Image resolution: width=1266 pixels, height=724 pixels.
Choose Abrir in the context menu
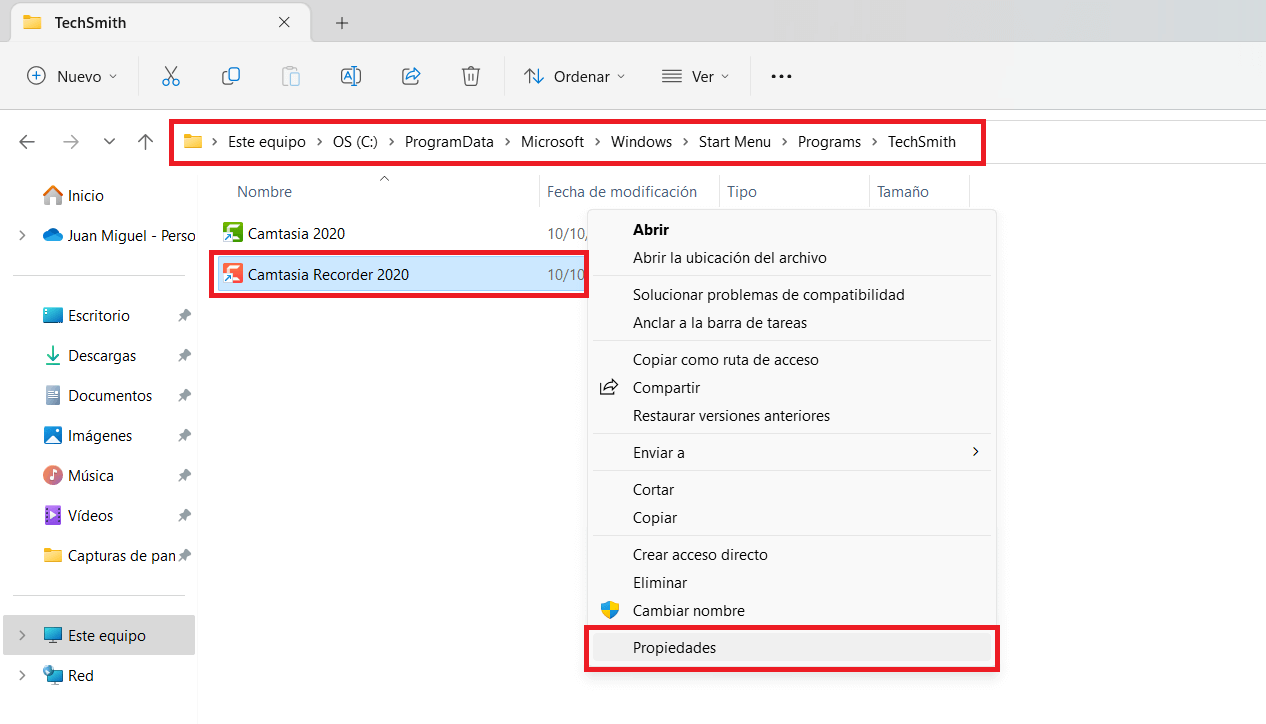tap(651, 230)
